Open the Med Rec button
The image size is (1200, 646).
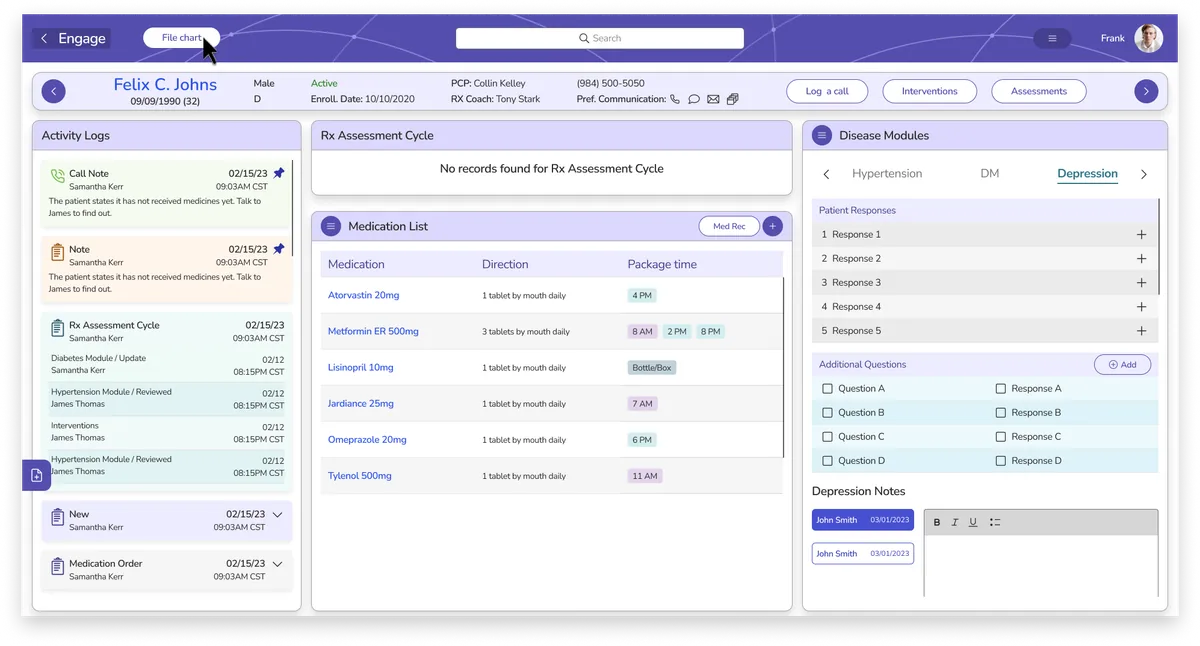[729, 226]
